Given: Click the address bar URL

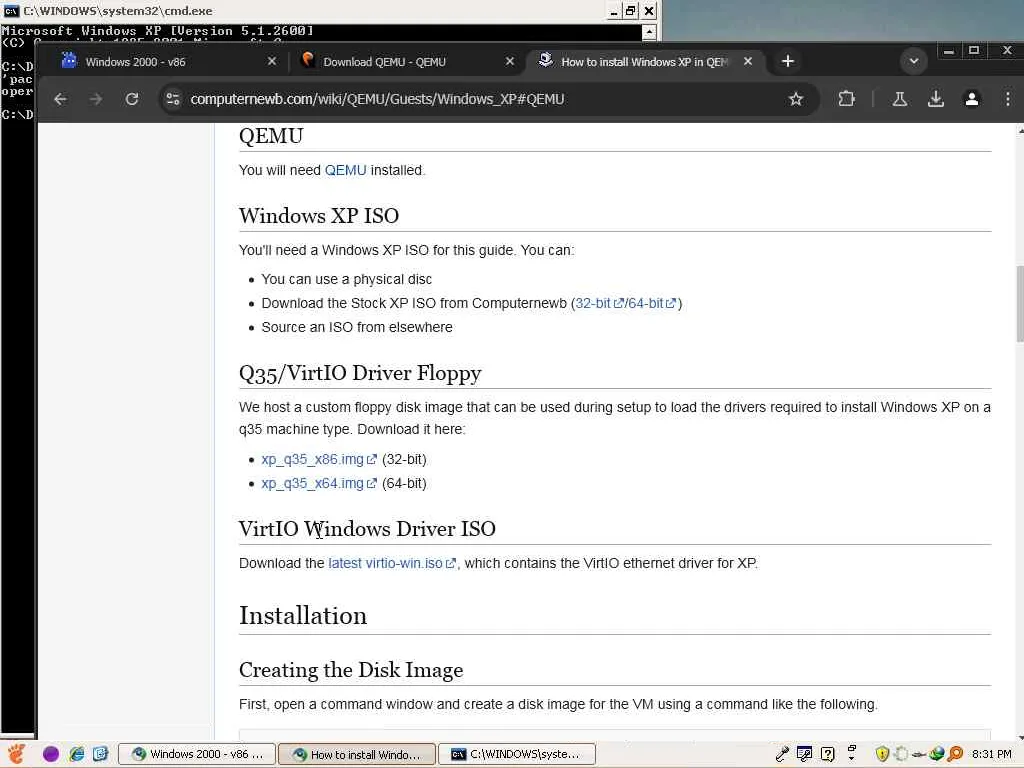Looking at the screenshot, I should 377,99.
